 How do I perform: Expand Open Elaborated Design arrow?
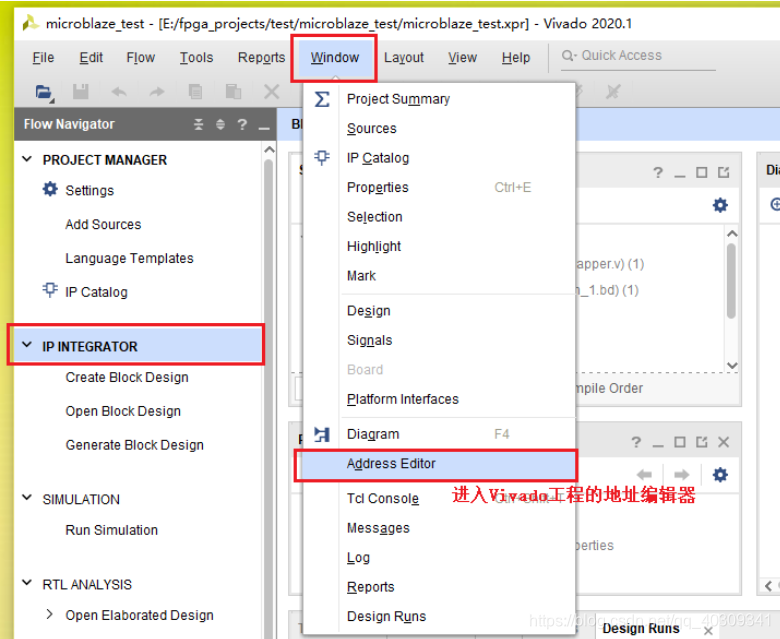[49, 615]
